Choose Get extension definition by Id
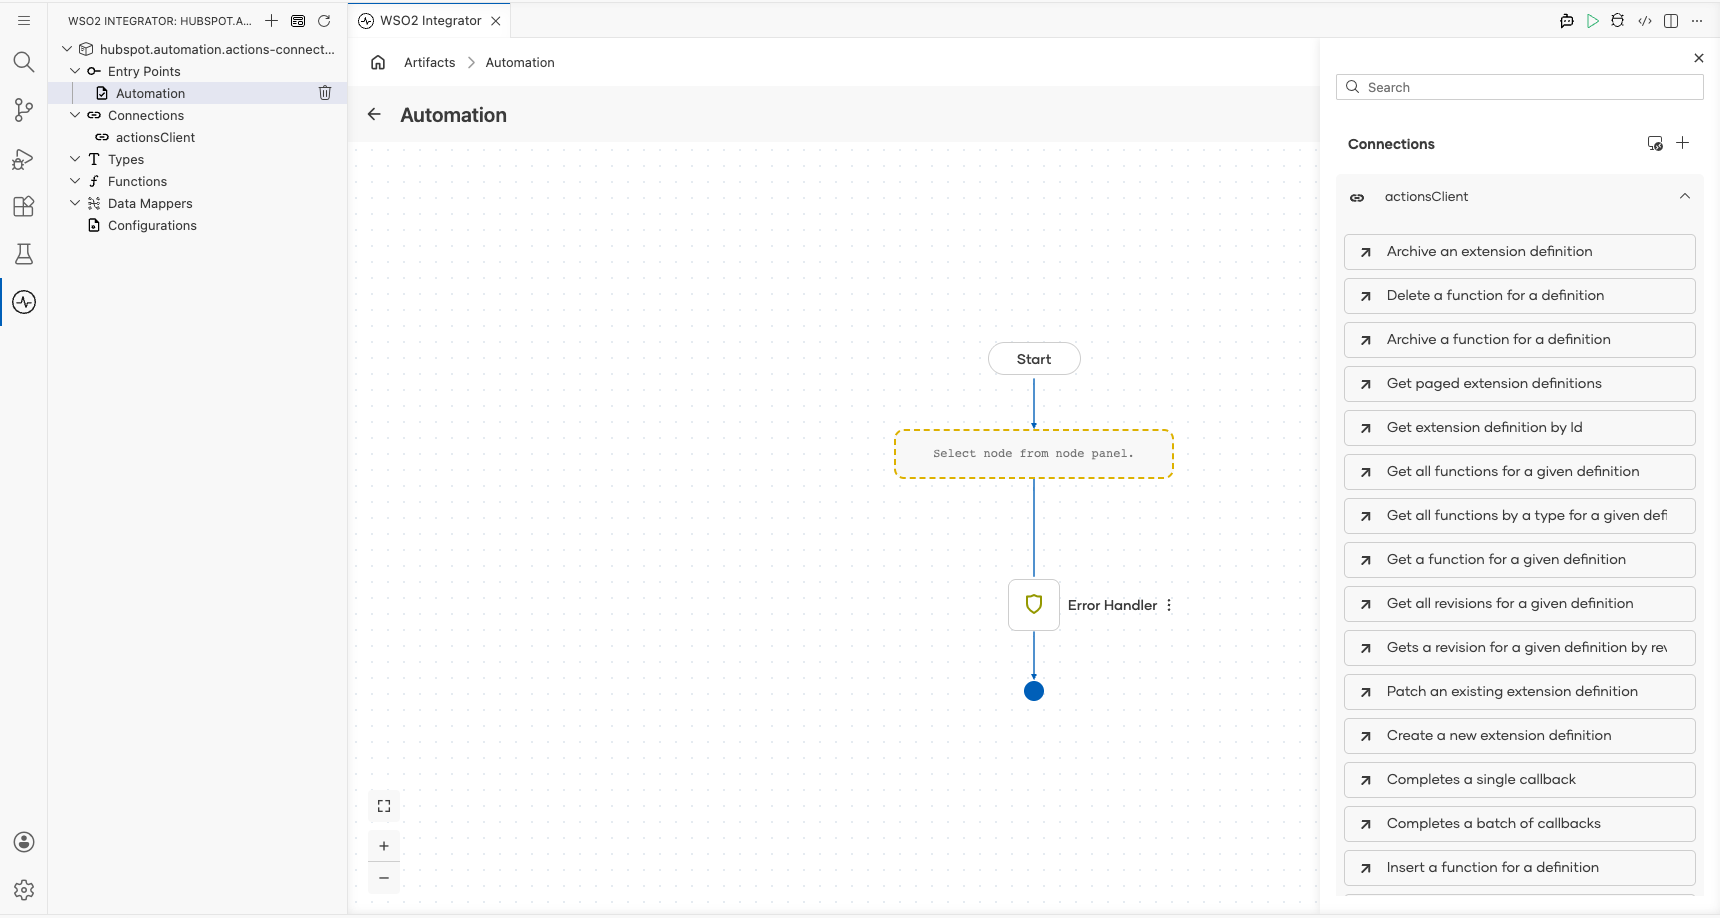The image size is (1720, 918). click(x=1519, y=428)
